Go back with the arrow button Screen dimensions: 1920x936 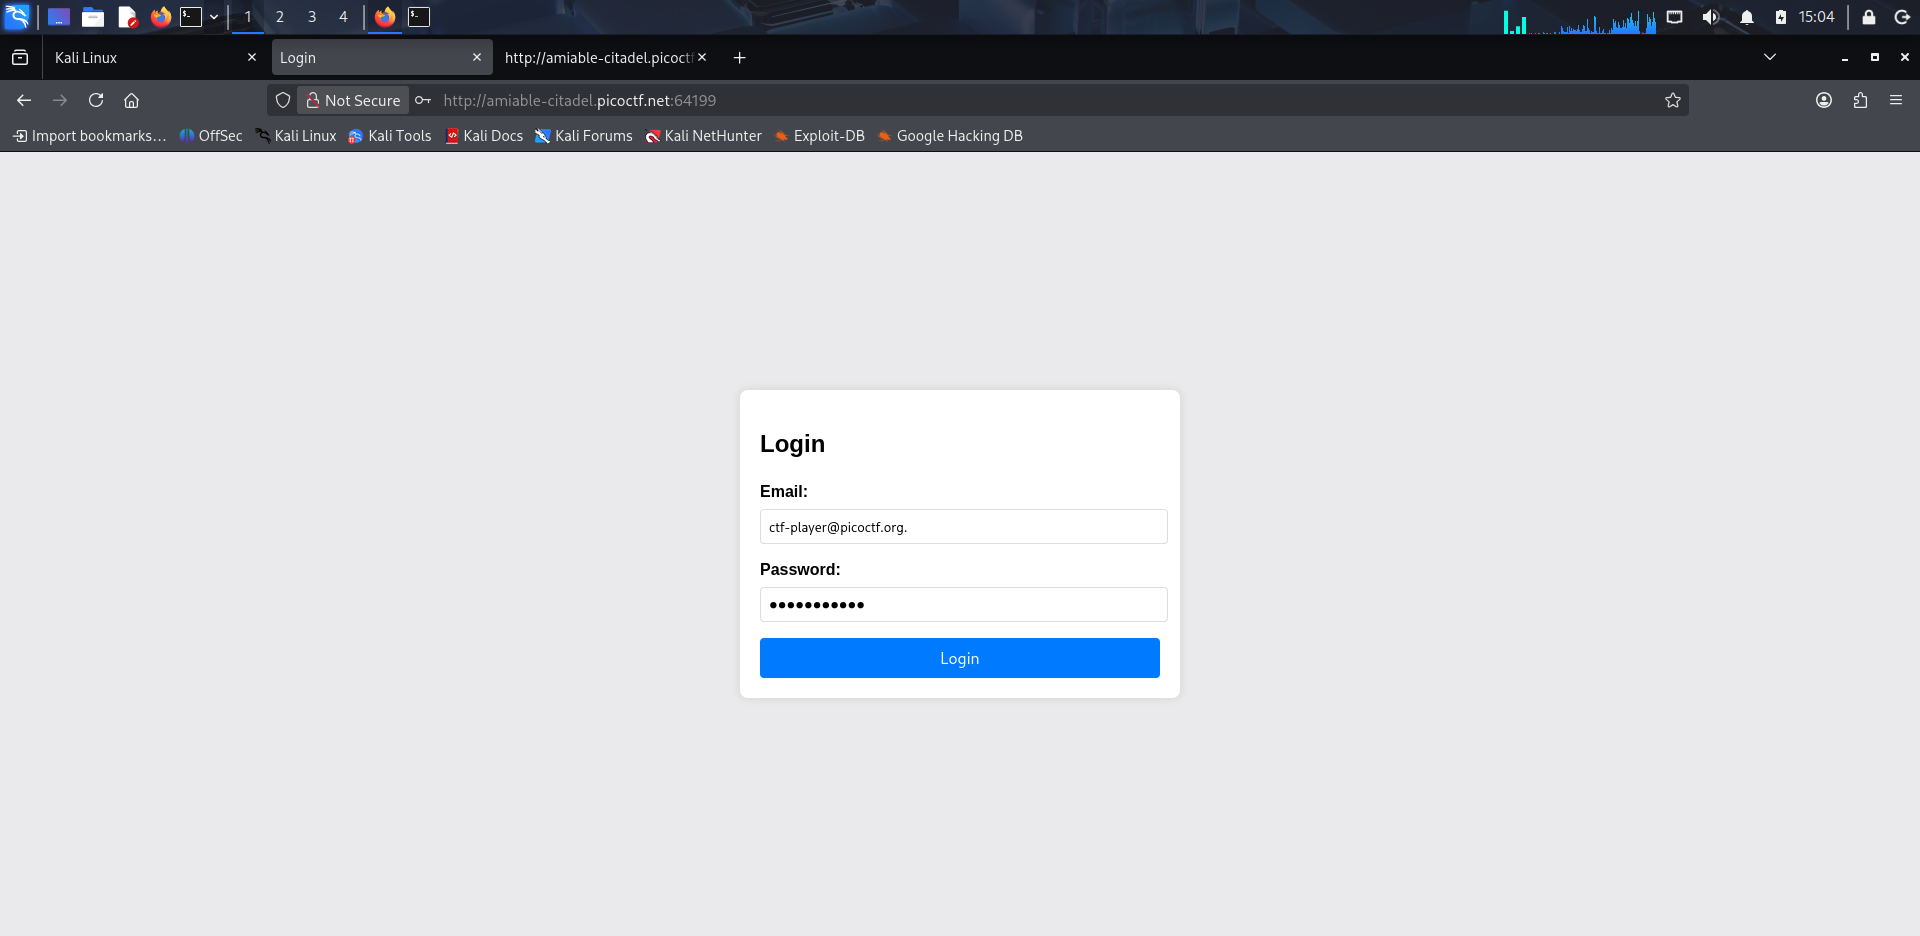pos(24,100)
